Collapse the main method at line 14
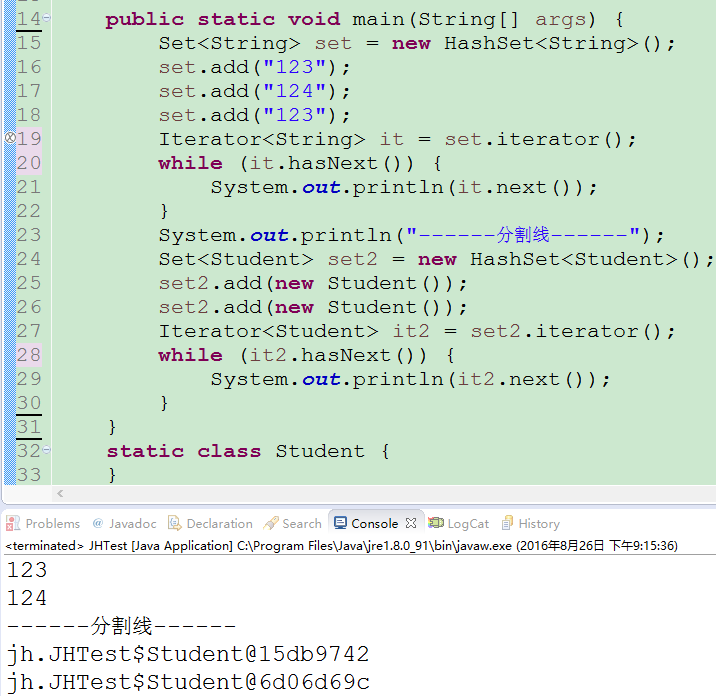 coord(47,18)
